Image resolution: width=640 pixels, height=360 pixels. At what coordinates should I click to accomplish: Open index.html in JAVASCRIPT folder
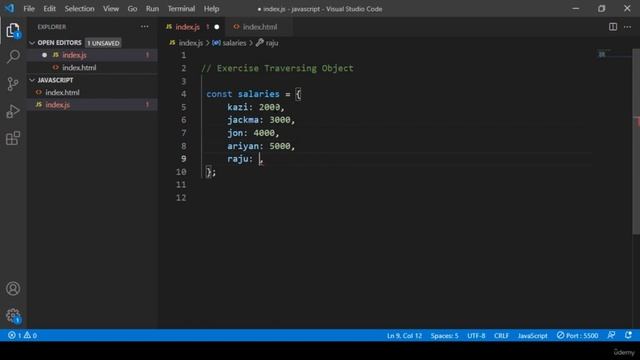92,92
